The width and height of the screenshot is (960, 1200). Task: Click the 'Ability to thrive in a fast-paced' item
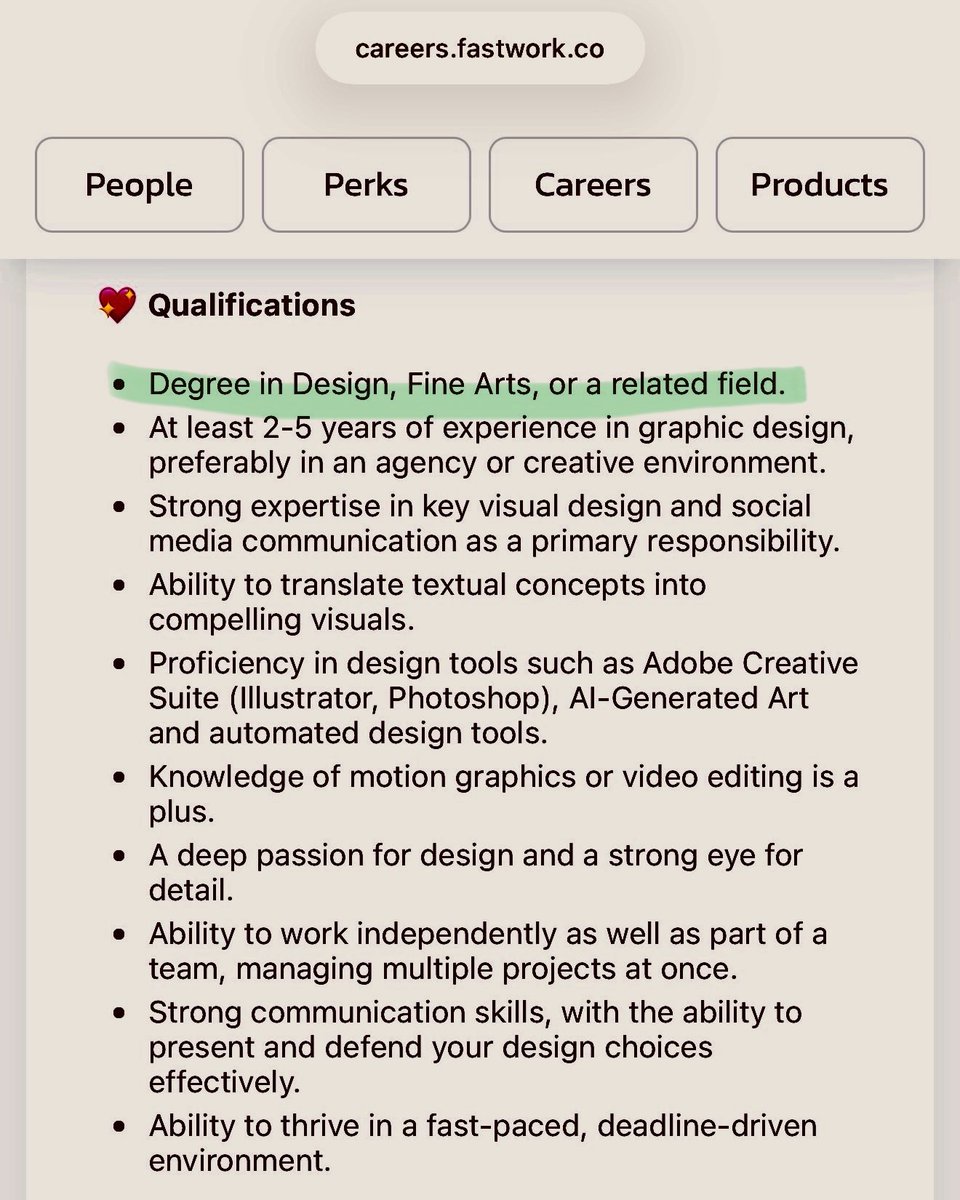[483, 1143]
